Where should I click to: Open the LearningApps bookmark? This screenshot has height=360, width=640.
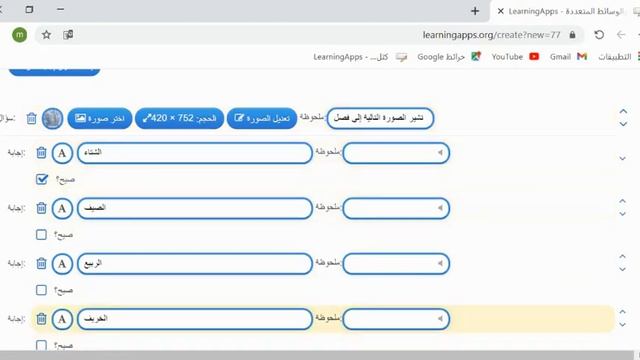pos(360,57)
